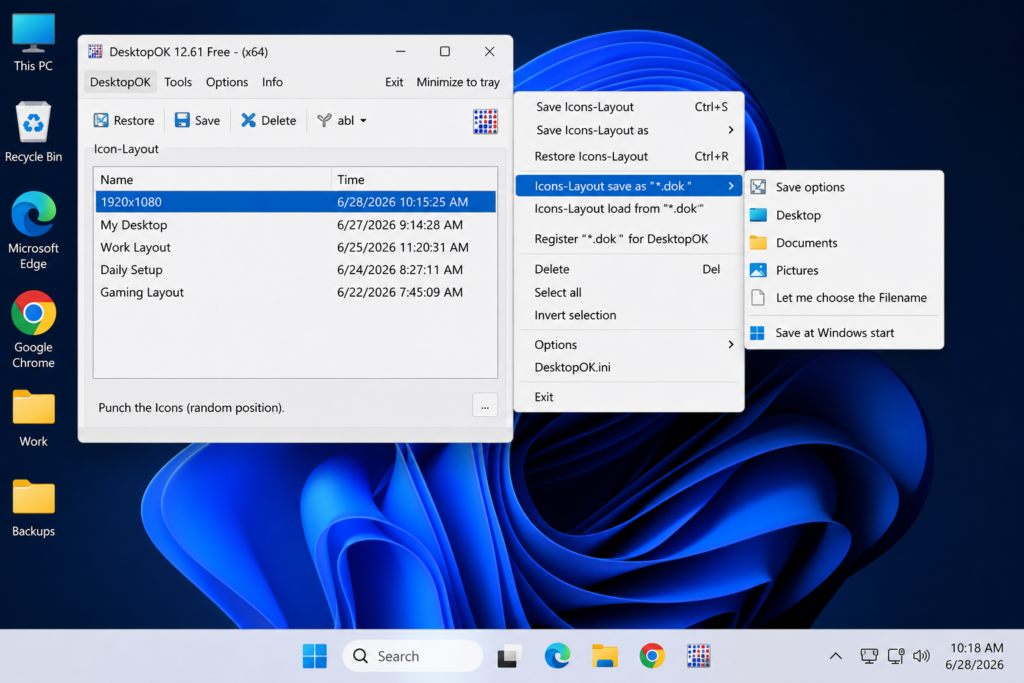Select the Daily Setup layout row
The image size is (1024, 683).
295,270
